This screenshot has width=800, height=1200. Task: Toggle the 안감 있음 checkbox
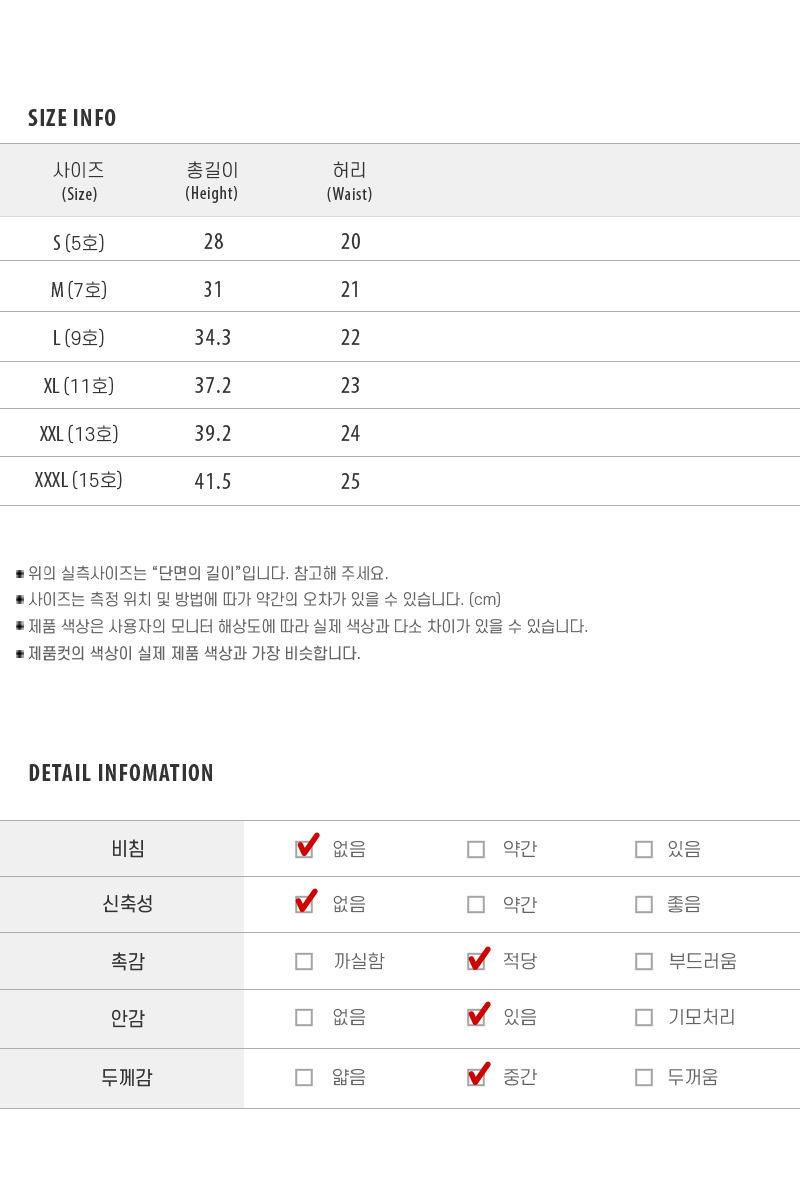coord(476,1017)
